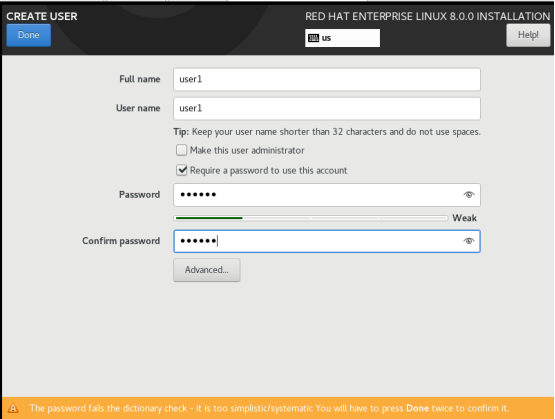Uncheck Require a password to use this account
The image size is (555, 419).
click(182, 170)
